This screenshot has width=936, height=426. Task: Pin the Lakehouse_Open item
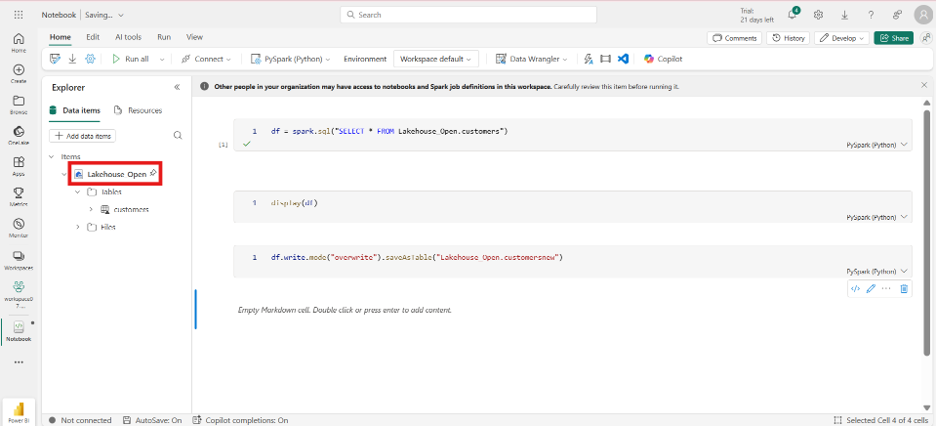pyautogui.click(x=153, y=173)
